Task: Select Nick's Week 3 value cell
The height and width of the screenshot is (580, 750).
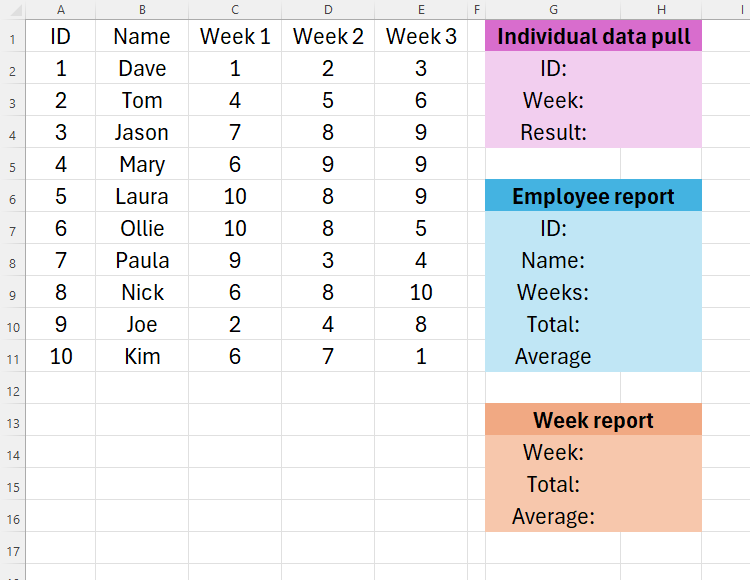Action: click(421, 293)
